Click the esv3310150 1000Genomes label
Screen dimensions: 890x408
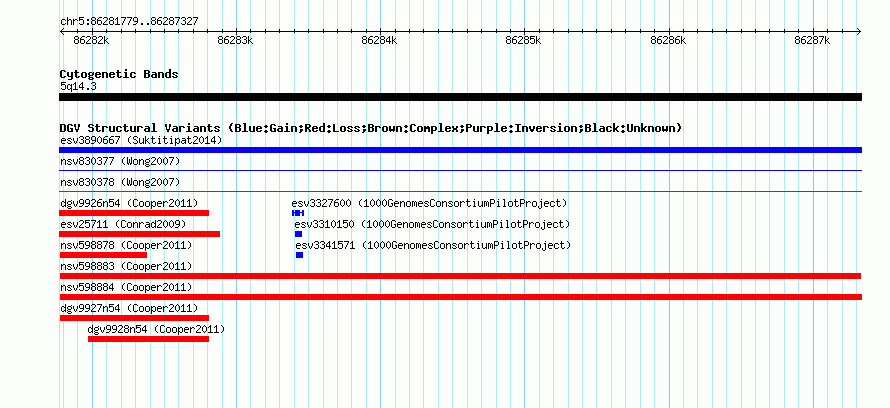pos(432,224)
